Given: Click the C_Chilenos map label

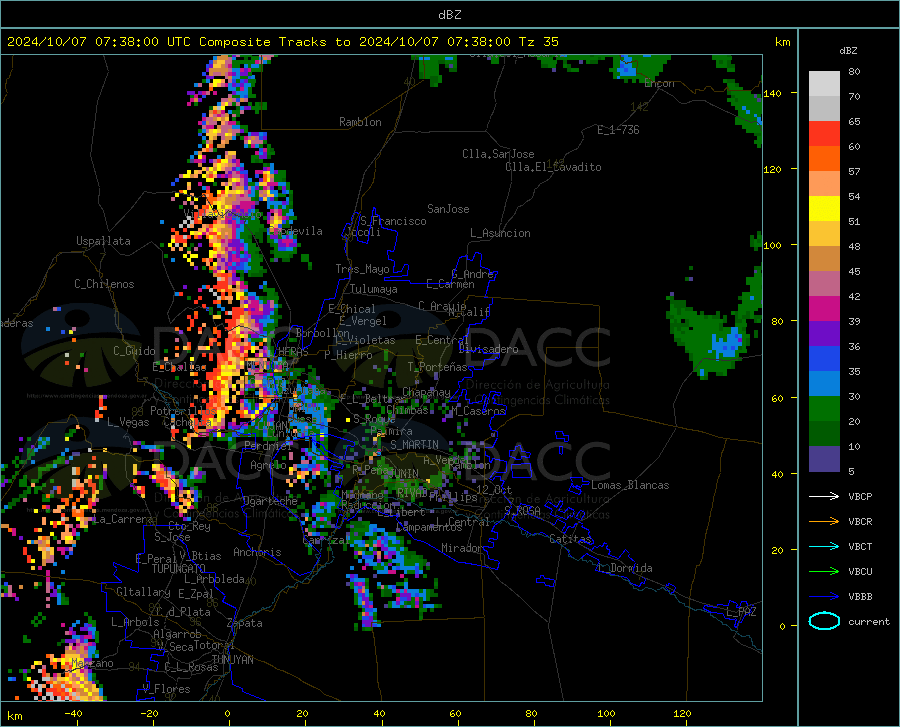Looking at the screenshot, I should [104, 284].
